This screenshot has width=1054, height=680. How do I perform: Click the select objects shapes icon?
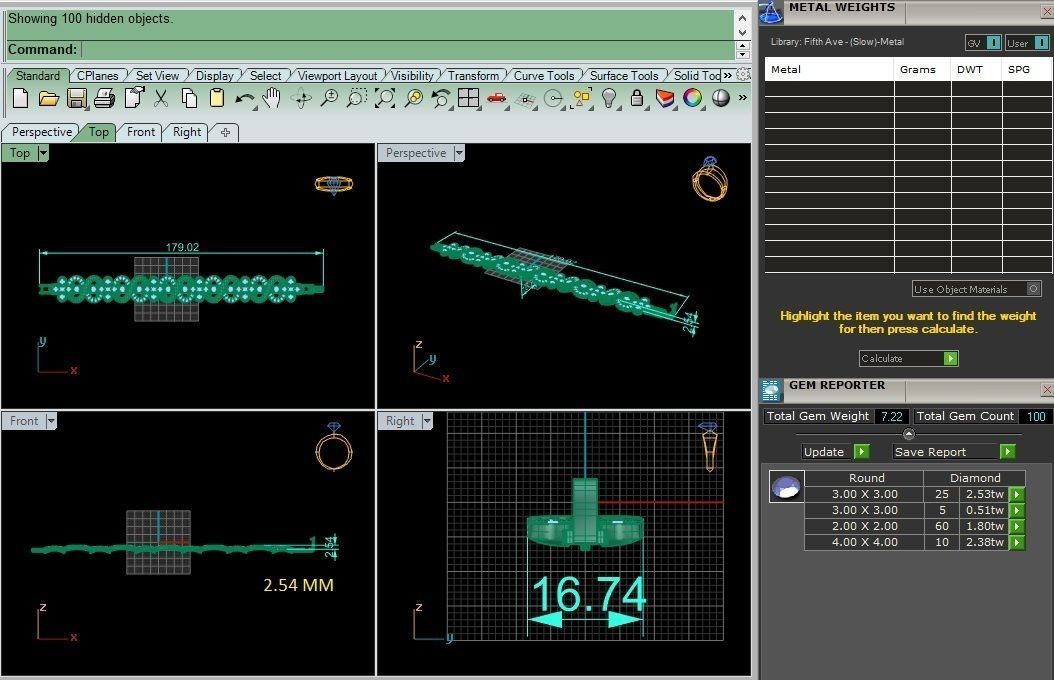[581, 99]
